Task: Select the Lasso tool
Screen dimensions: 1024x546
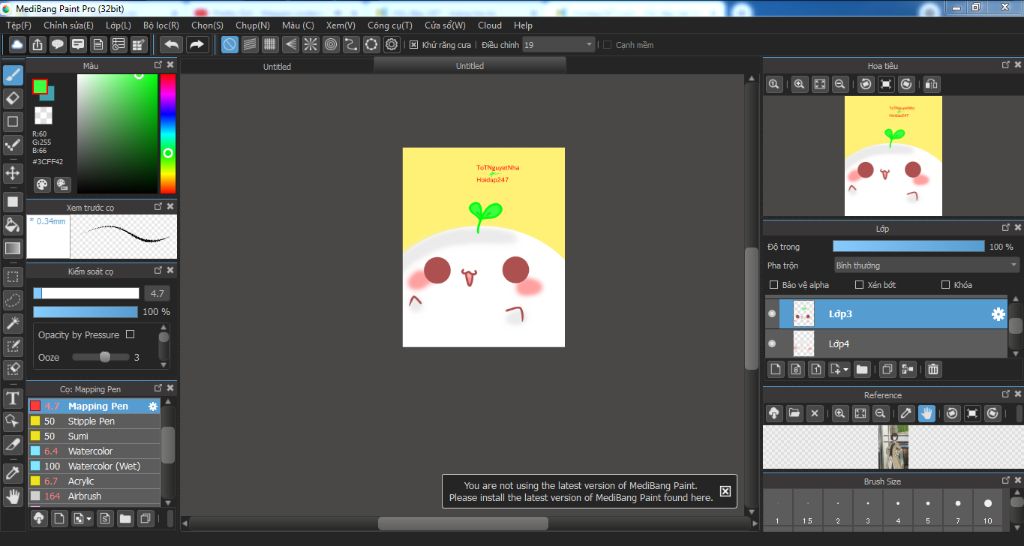Action: click(12, 300)
